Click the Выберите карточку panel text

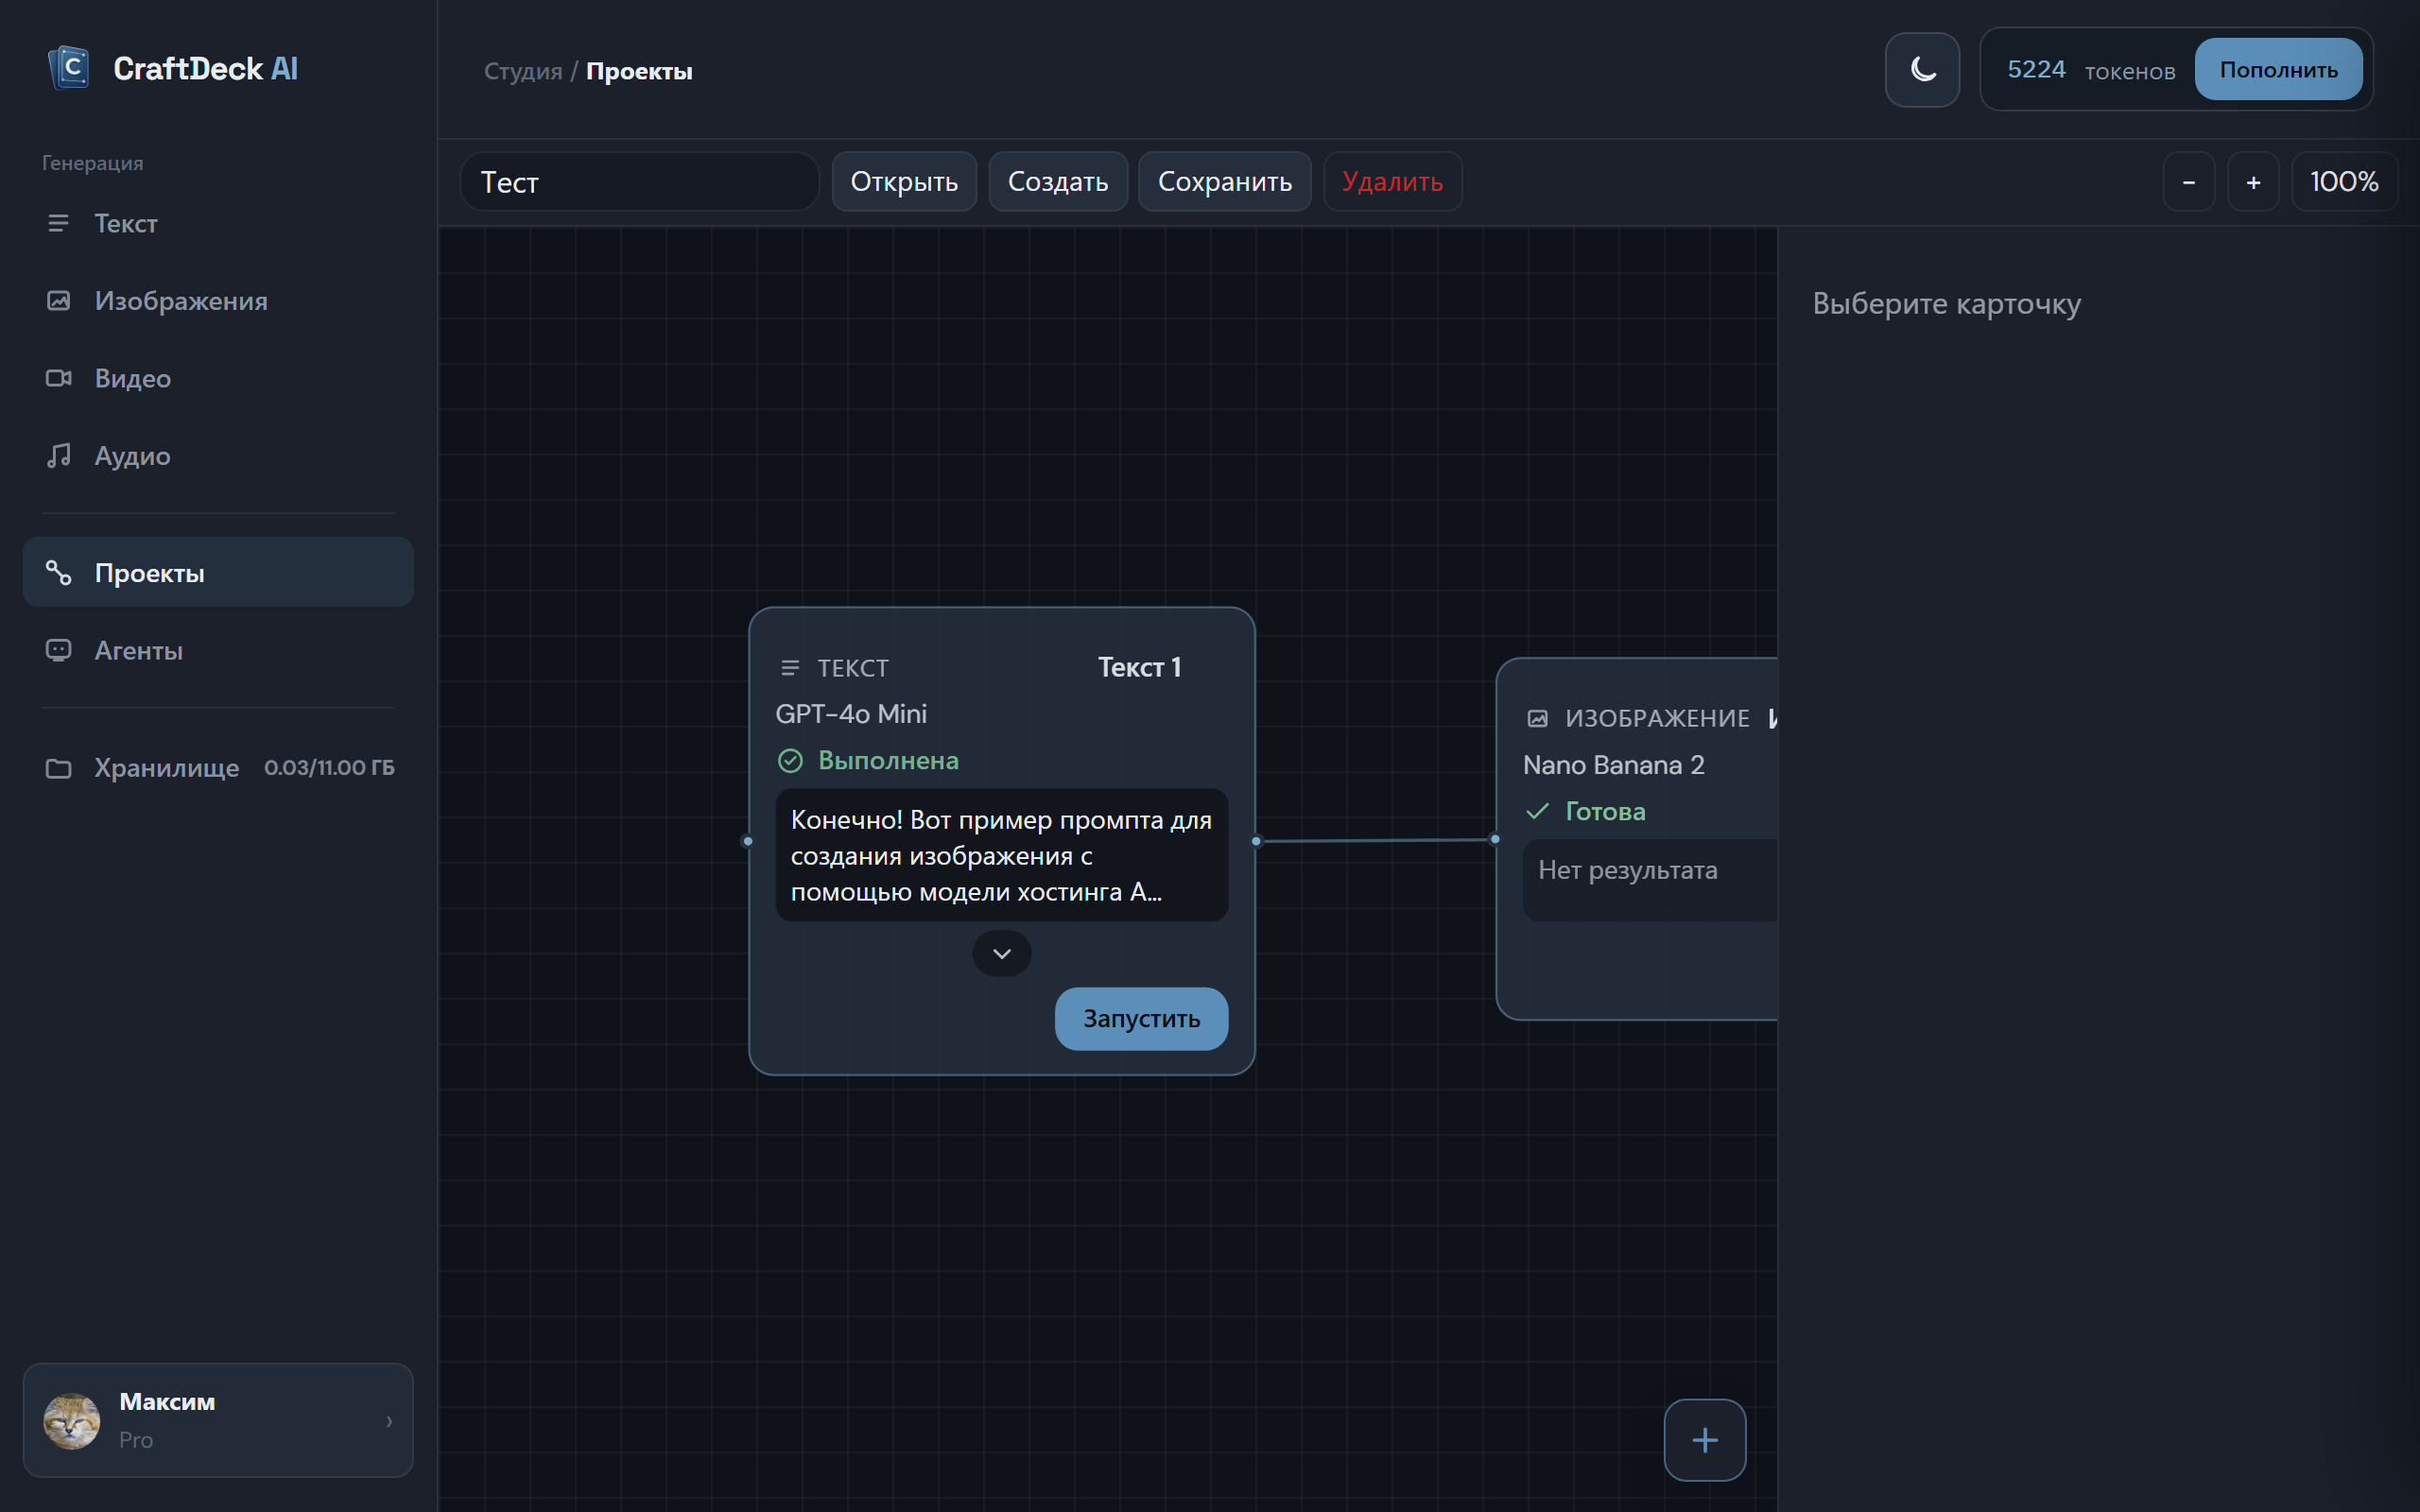[1946, 303]
